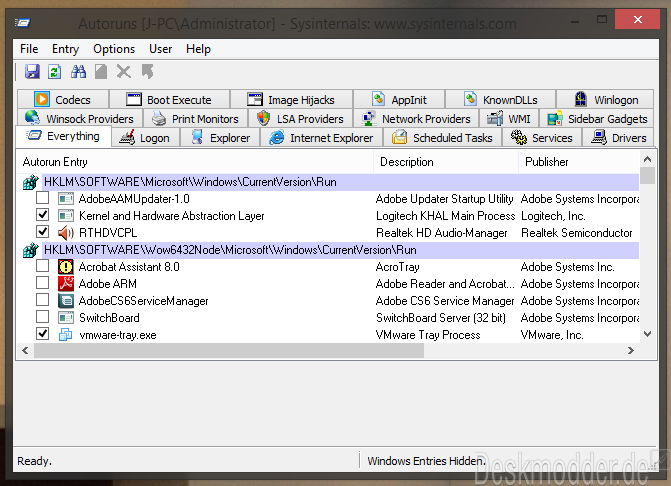The height and width of the screenshot is (486, 671).
Task: Click 'Realtek HD Audio-Manager' description
Action: [x=442, y=233]
